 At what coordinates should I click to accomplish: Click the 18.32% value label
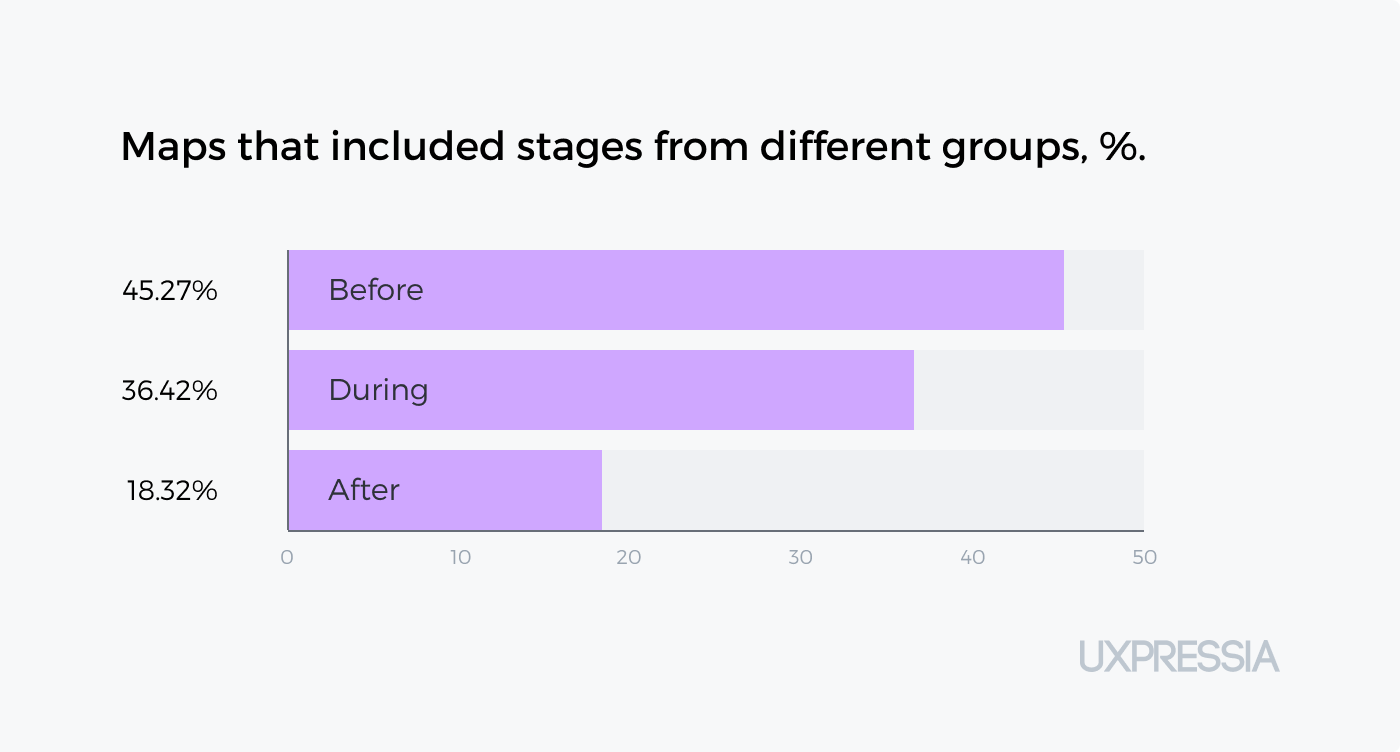[172, 491]
